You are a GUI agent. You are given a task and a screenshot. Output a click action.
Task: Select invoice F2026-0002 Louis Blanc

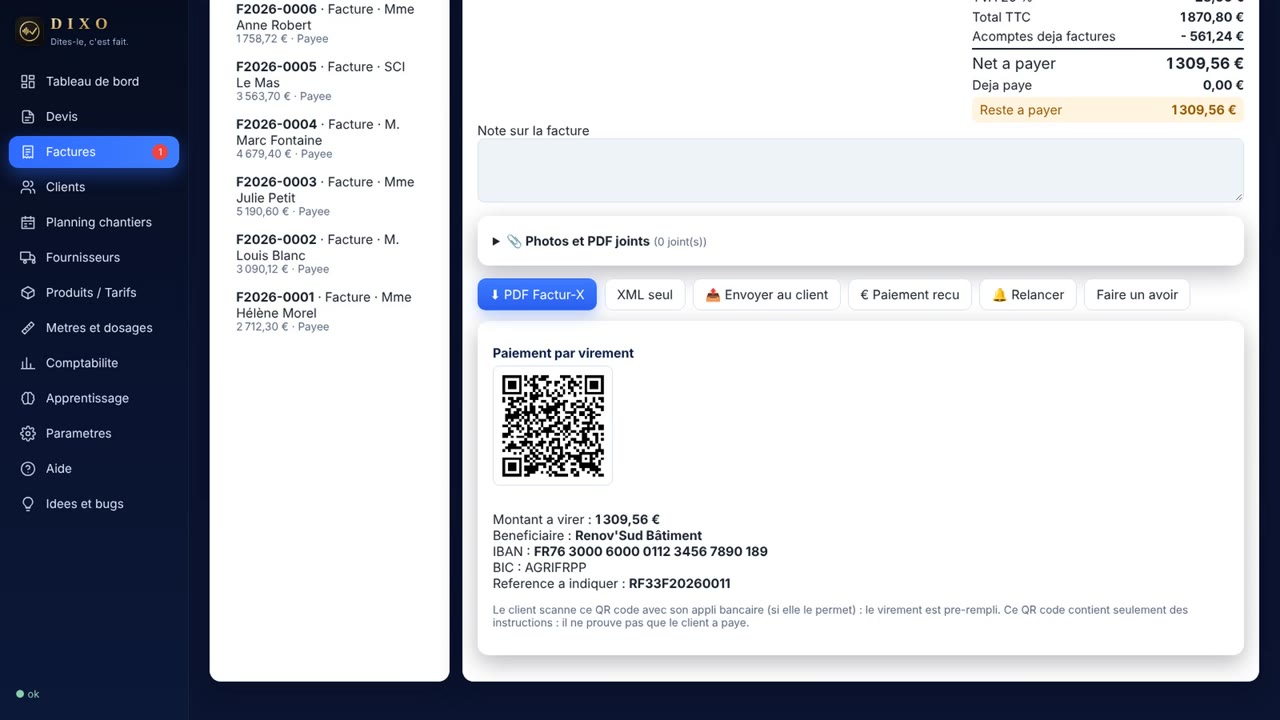(x=329, y=254)
